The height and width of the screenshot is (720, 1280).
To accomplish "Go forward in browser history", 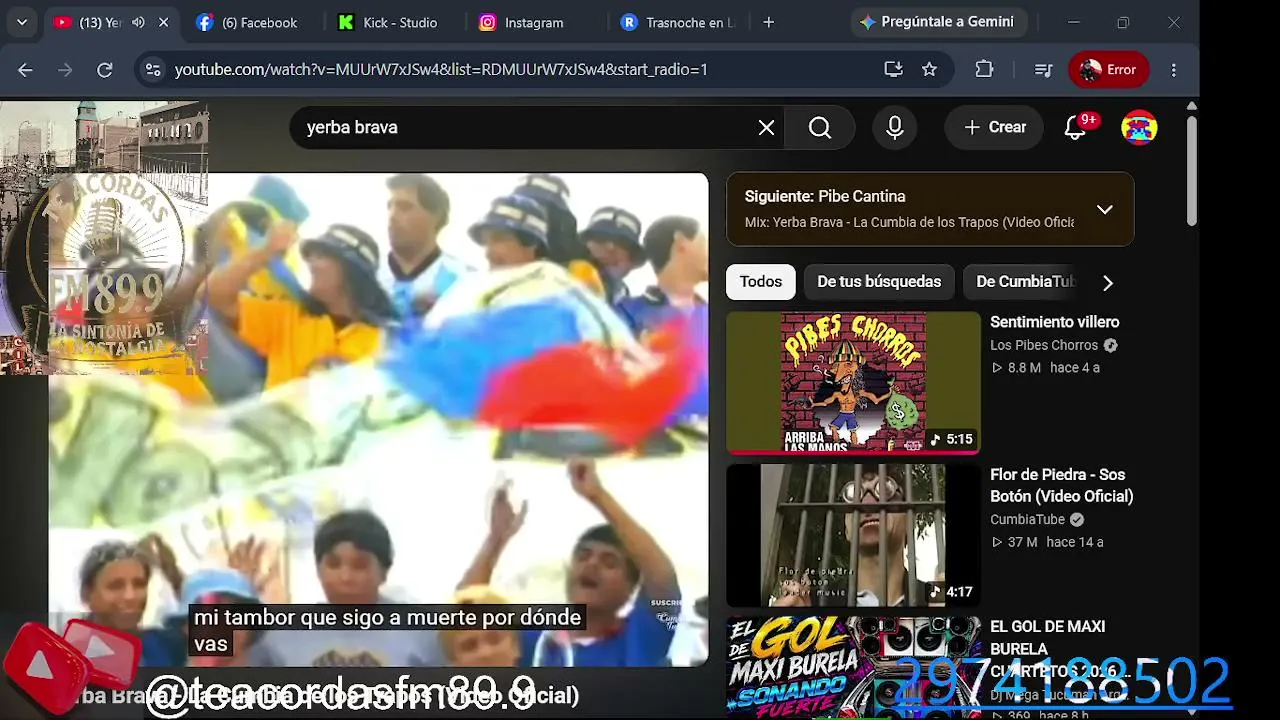I will click(x=65, y=69).
